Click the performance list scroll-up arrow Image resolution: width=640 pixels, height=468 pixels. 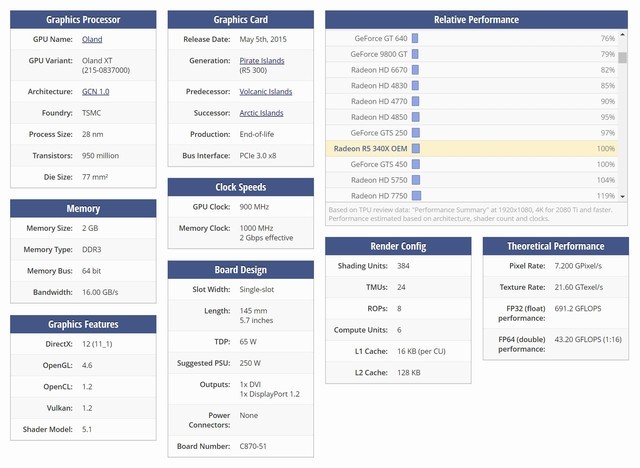click(622, 35)
